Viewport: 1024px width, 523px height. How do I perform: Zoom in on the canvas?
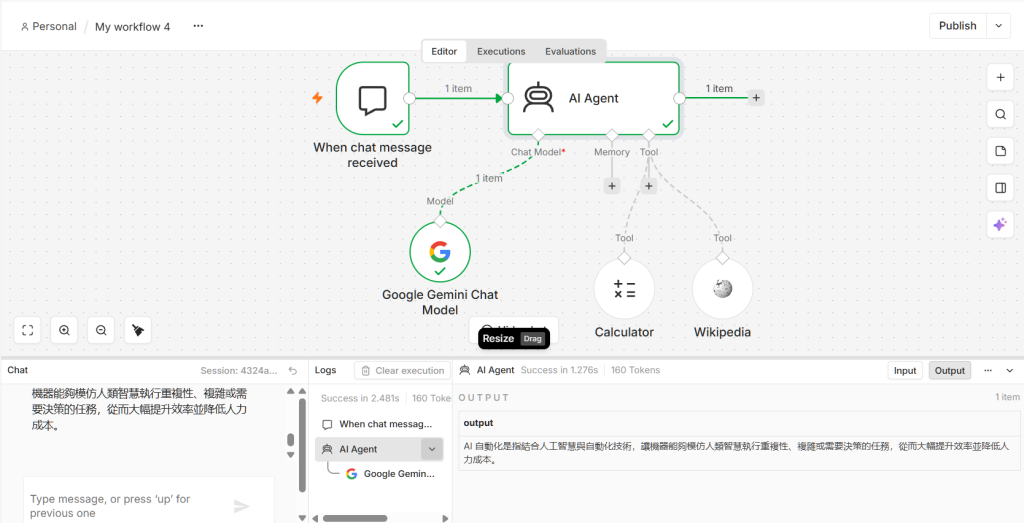tap(64, 330)
